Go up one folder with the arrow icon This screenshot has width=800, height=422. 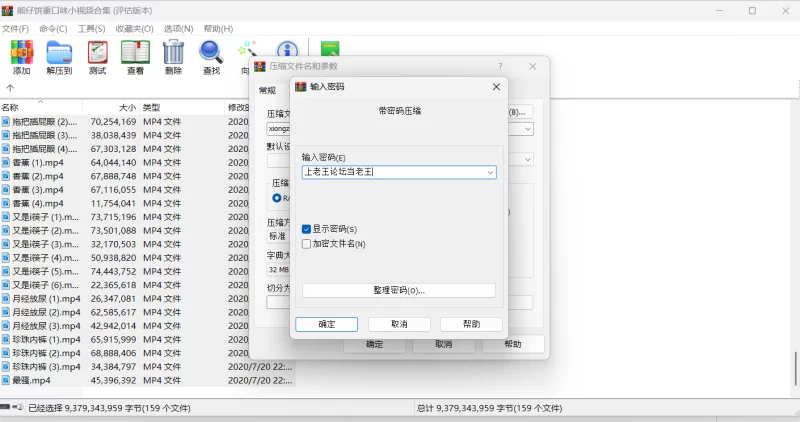(10, 88)
